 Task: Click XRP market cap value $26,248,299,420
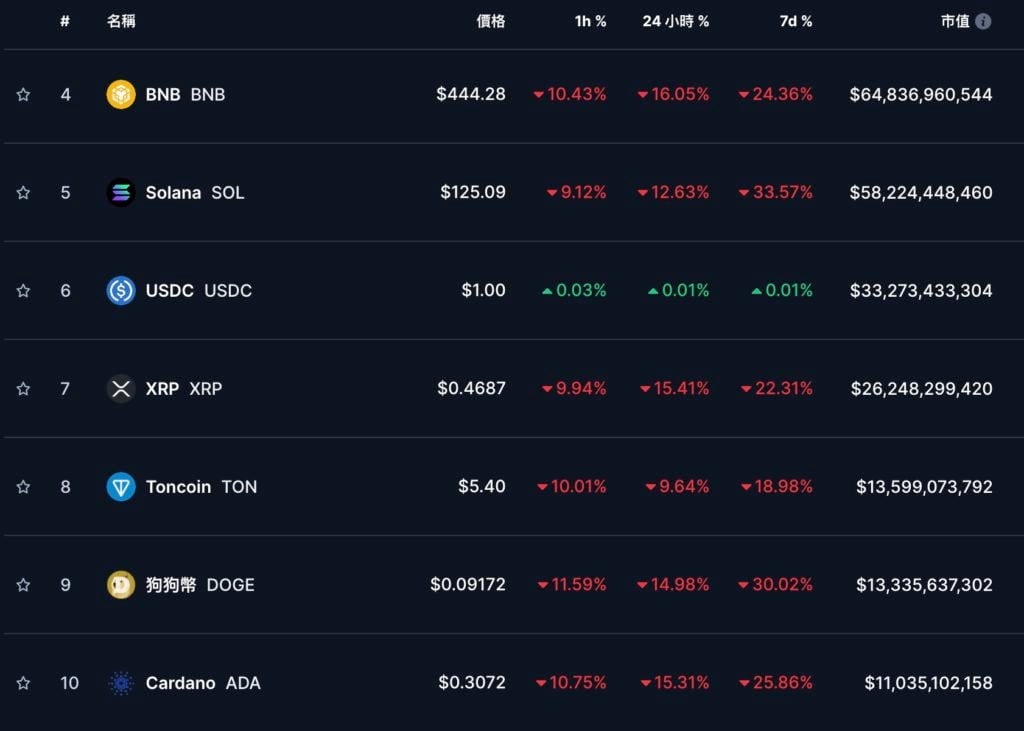point(921,388)
